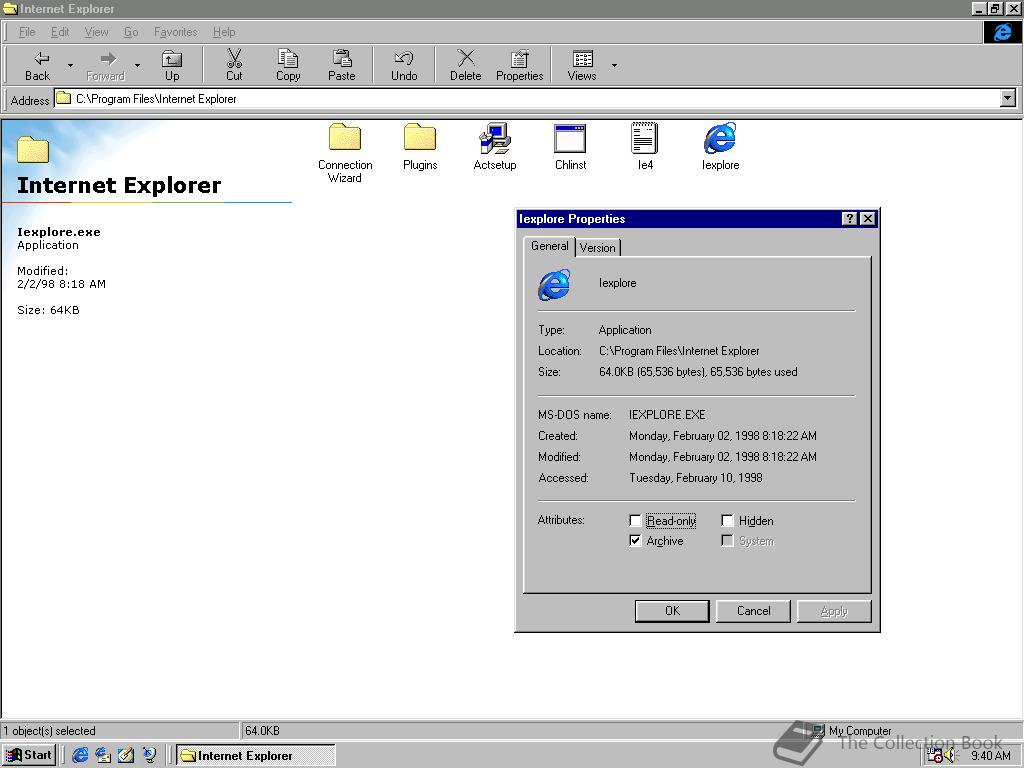Restore the Explorer window size

coord(995,8)
